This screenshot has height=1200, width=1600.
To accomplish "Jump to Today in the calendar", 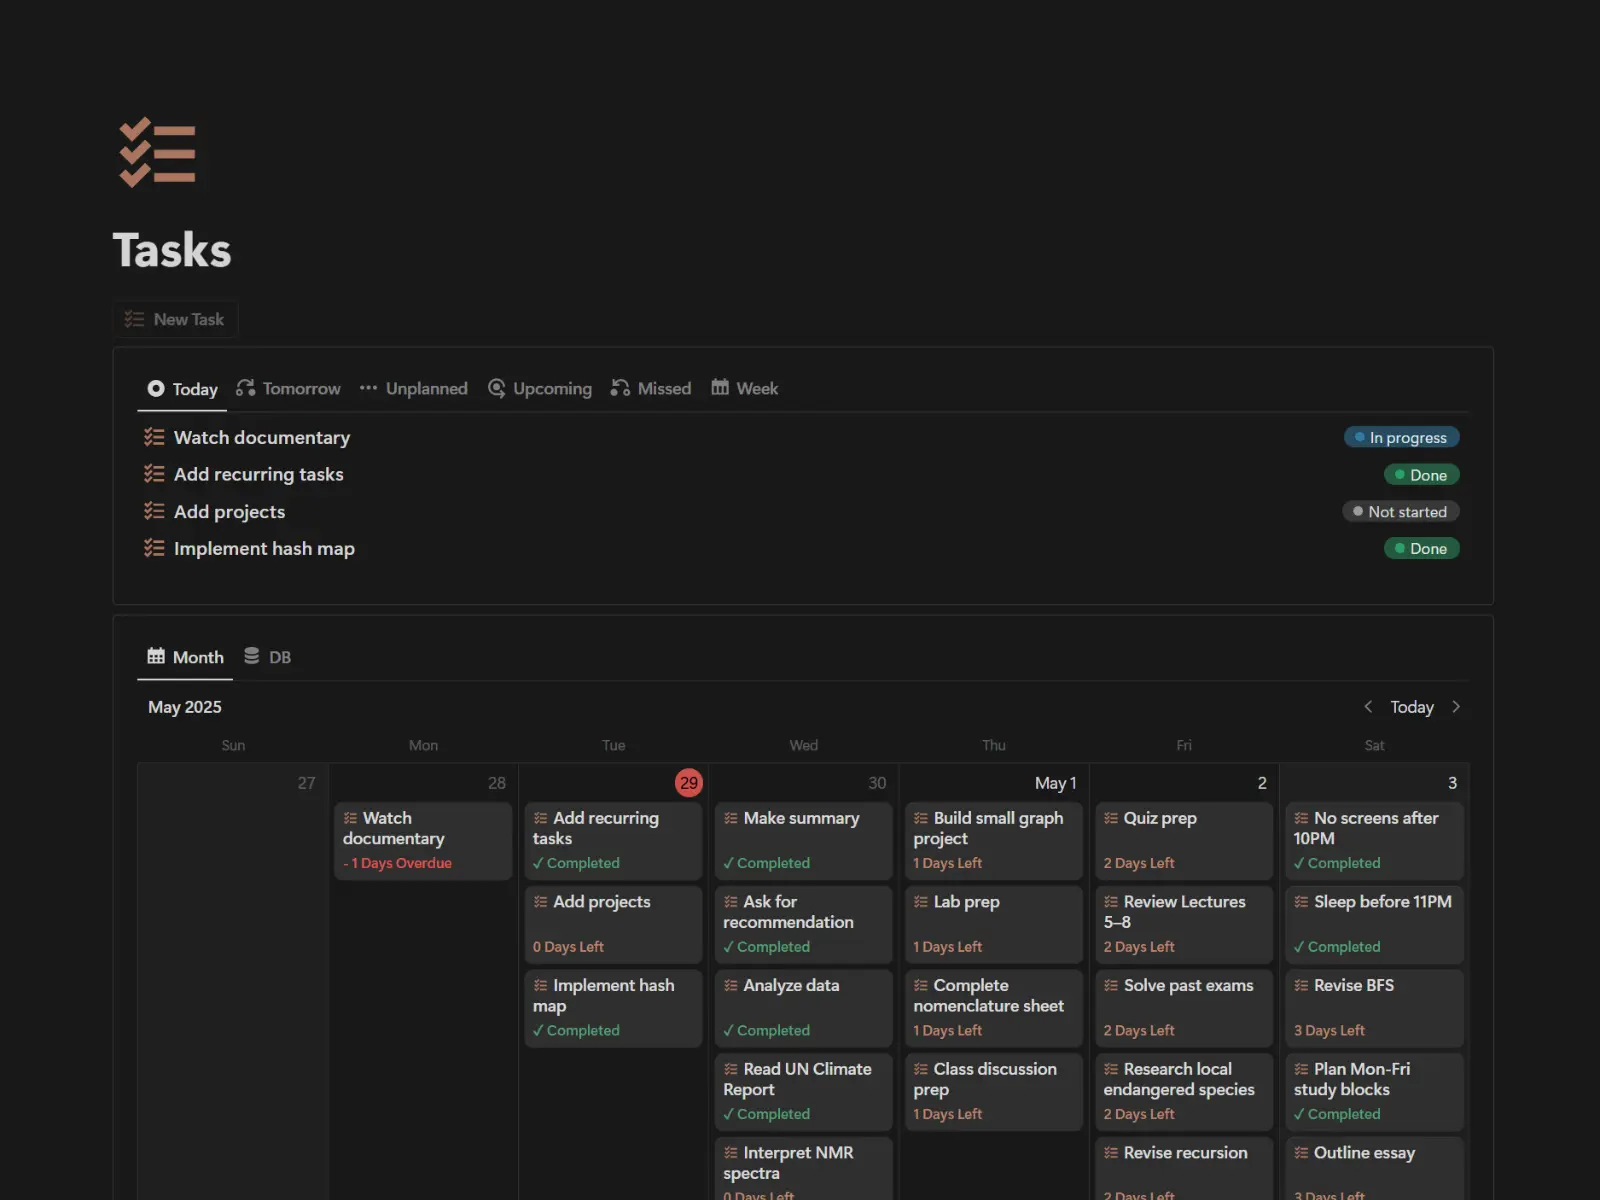I will [1412, 707].
